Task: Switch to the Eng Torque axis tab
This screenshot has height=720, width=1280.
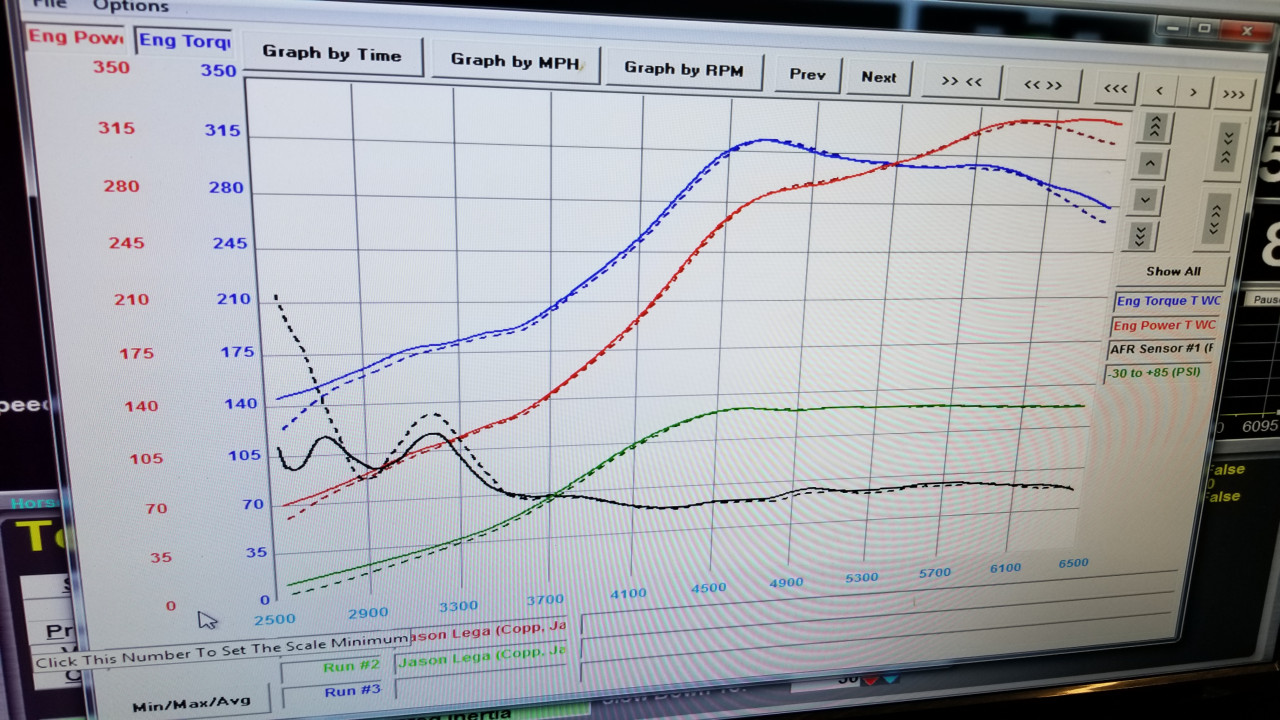Action: click(x=184, y=41)
